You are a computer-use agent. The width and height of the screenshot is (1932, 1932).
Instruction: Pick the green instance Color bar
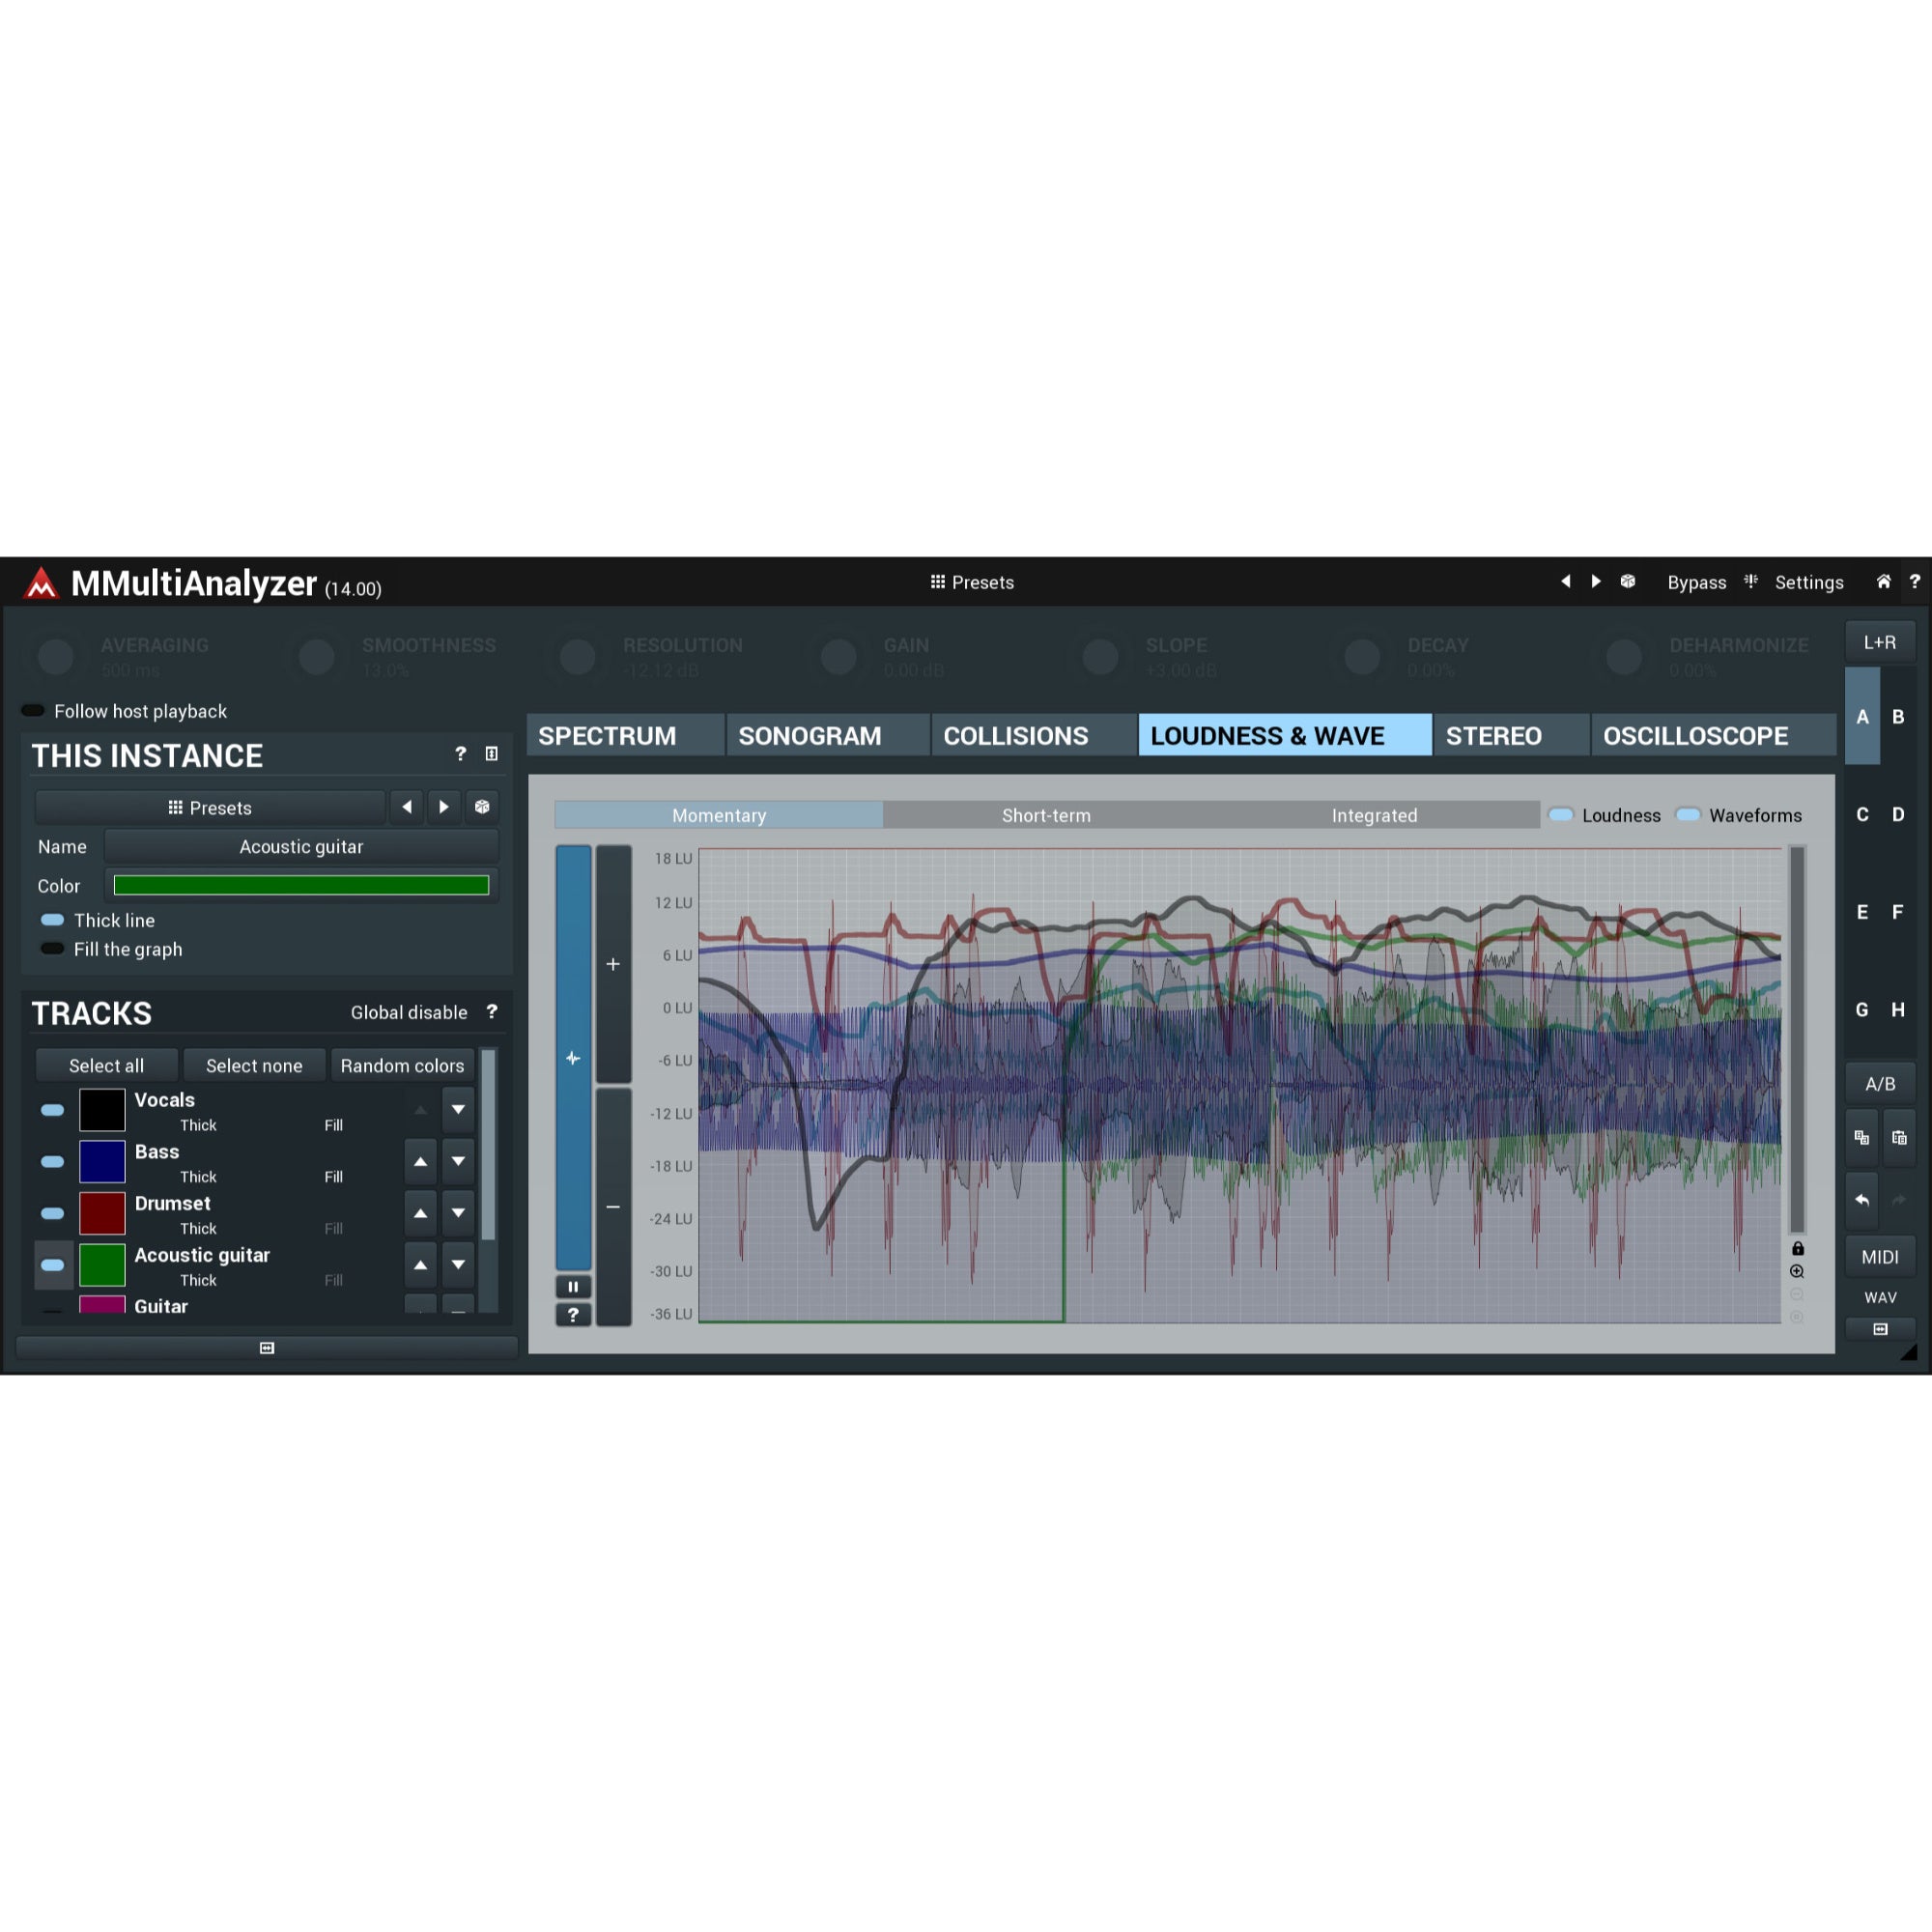coord(301,885)
